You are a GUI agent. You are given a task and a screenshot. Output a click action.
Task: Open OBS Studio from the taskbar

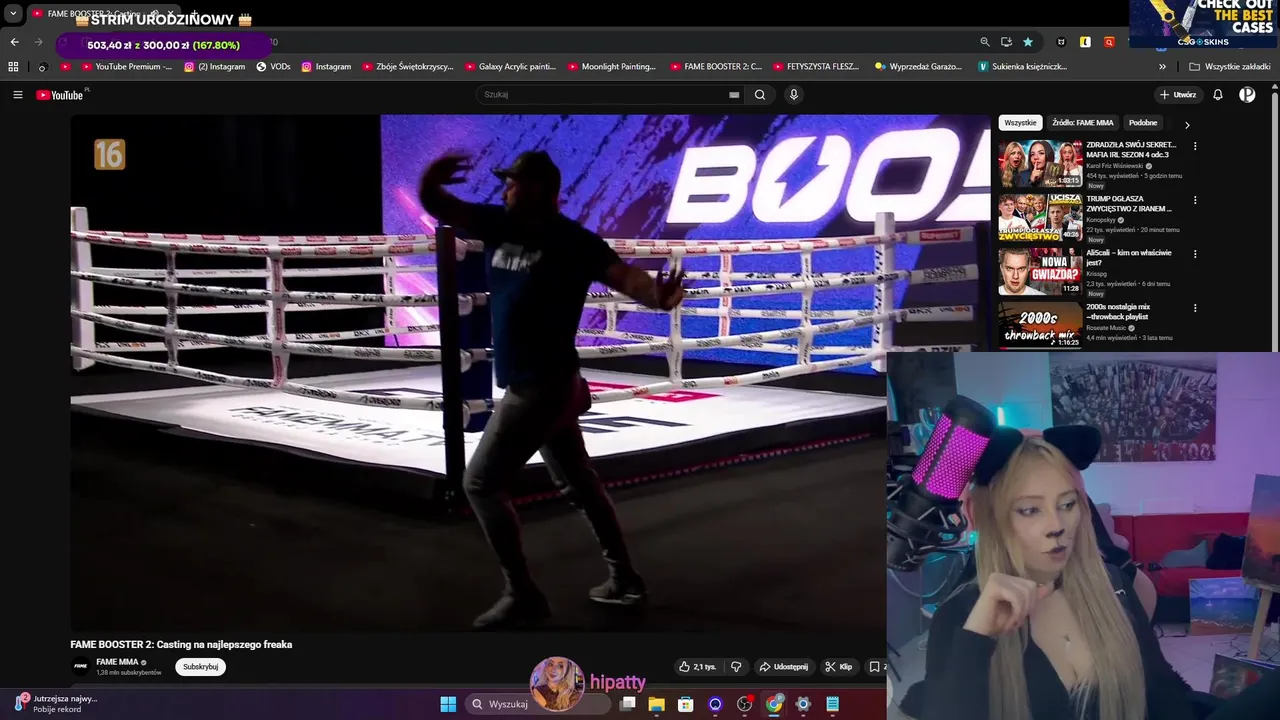pyautogui.click(x=744, y=704)
